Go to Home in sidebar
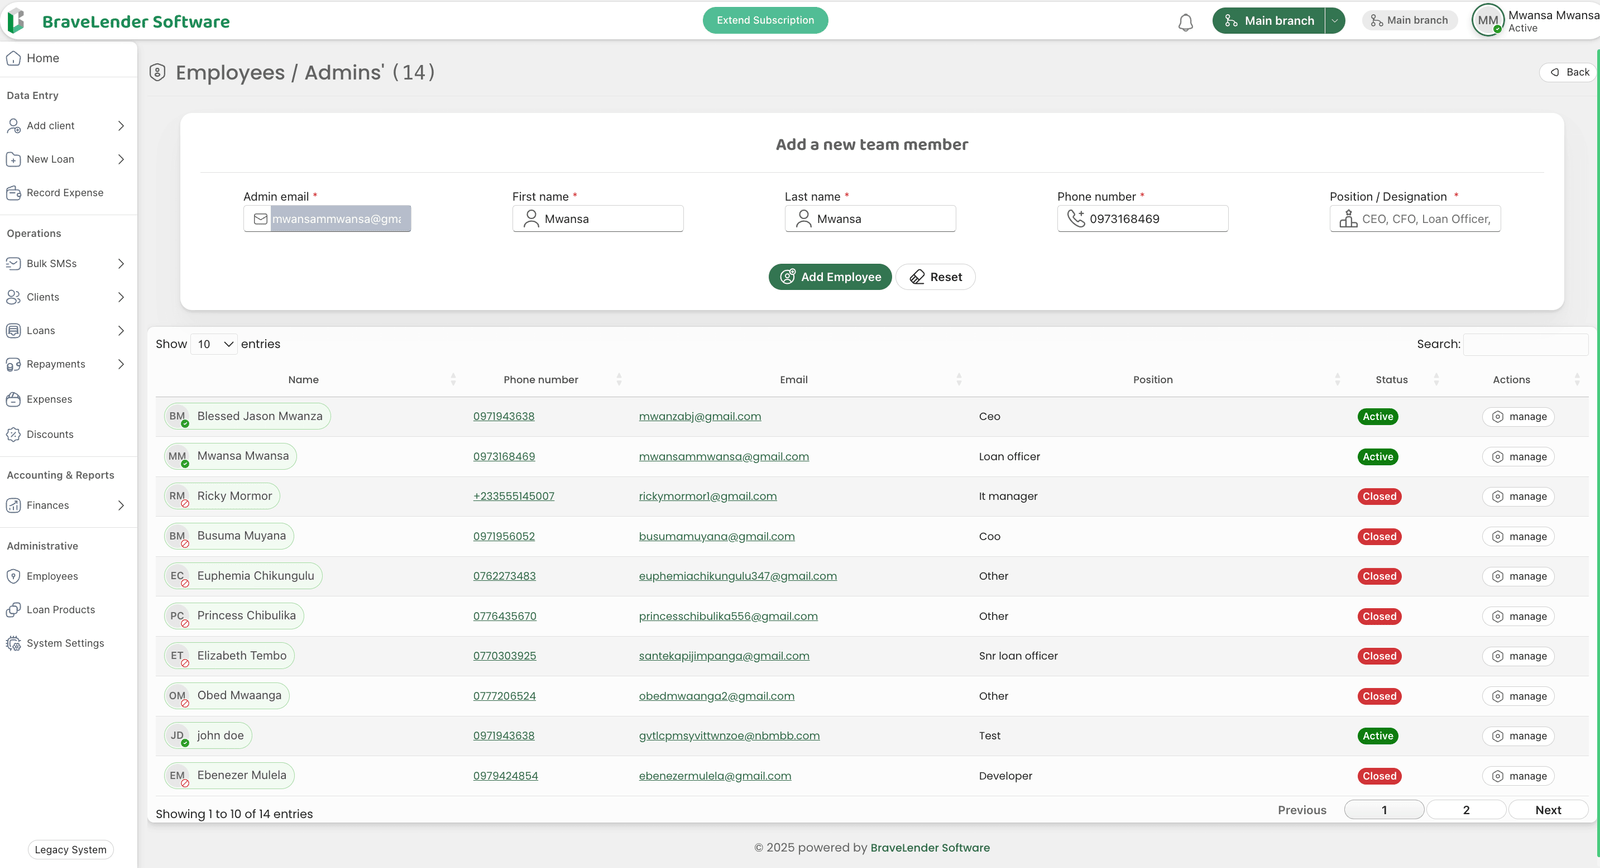The height and width of the screenshot is (868, 1600). [x=42, y=59]
